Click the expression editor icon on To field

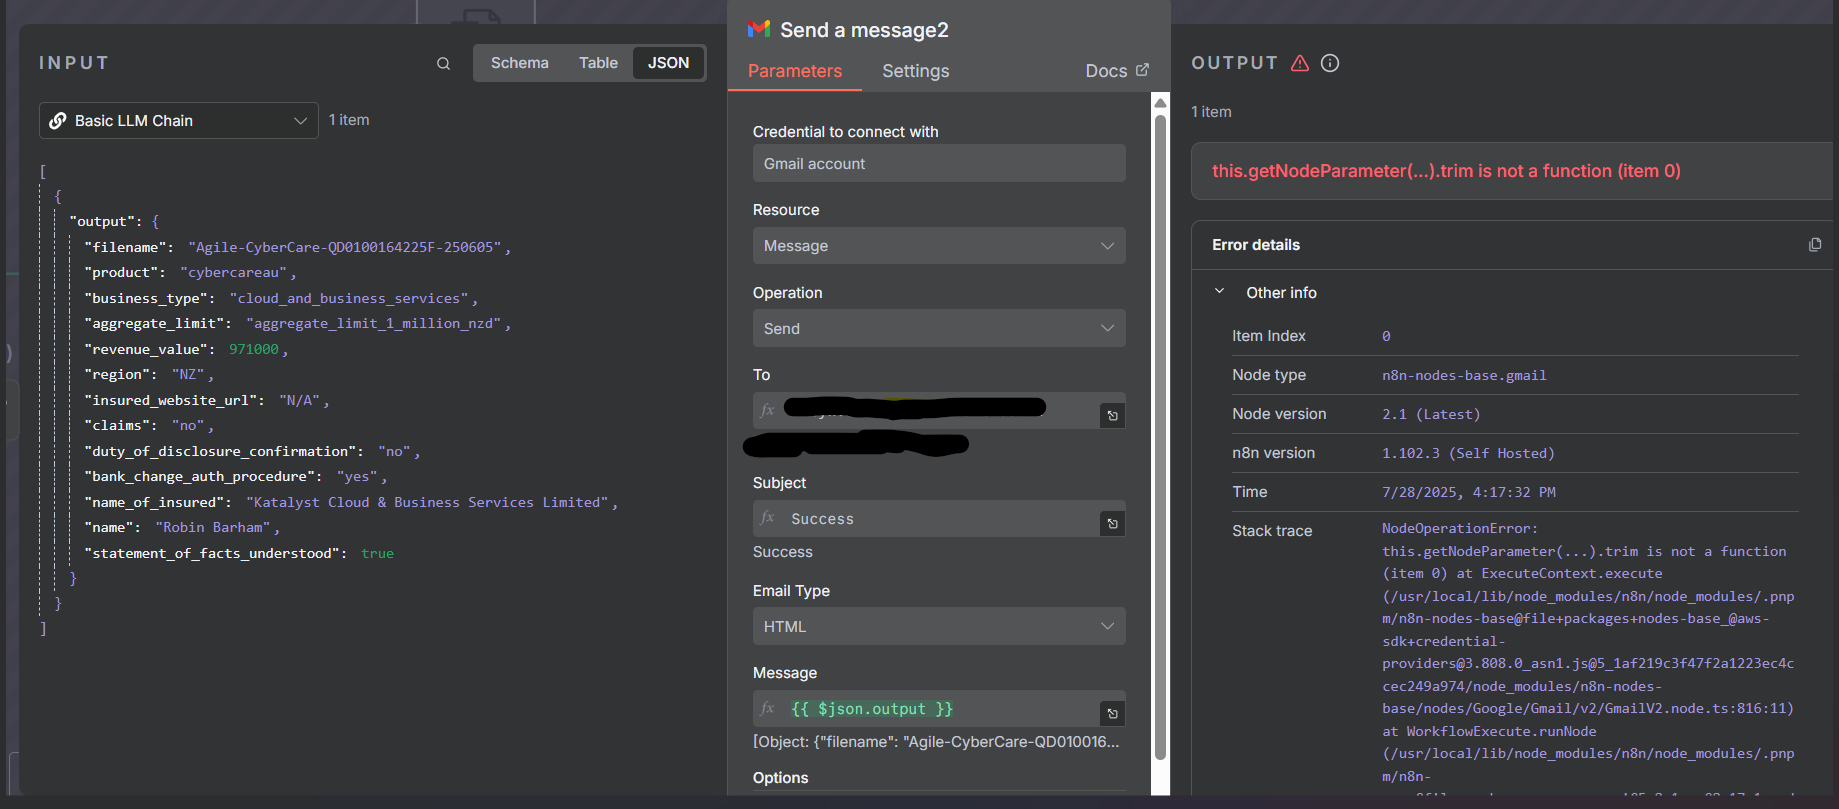(1112, 415)
